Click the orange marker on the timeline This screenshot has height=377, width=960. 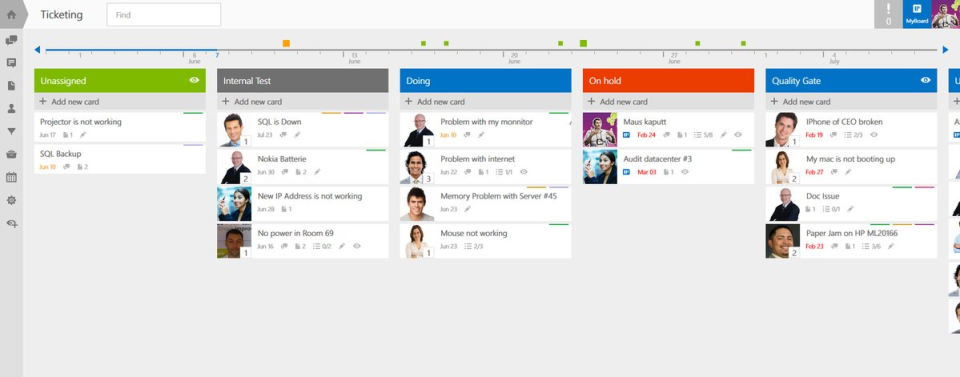point(286,43)
